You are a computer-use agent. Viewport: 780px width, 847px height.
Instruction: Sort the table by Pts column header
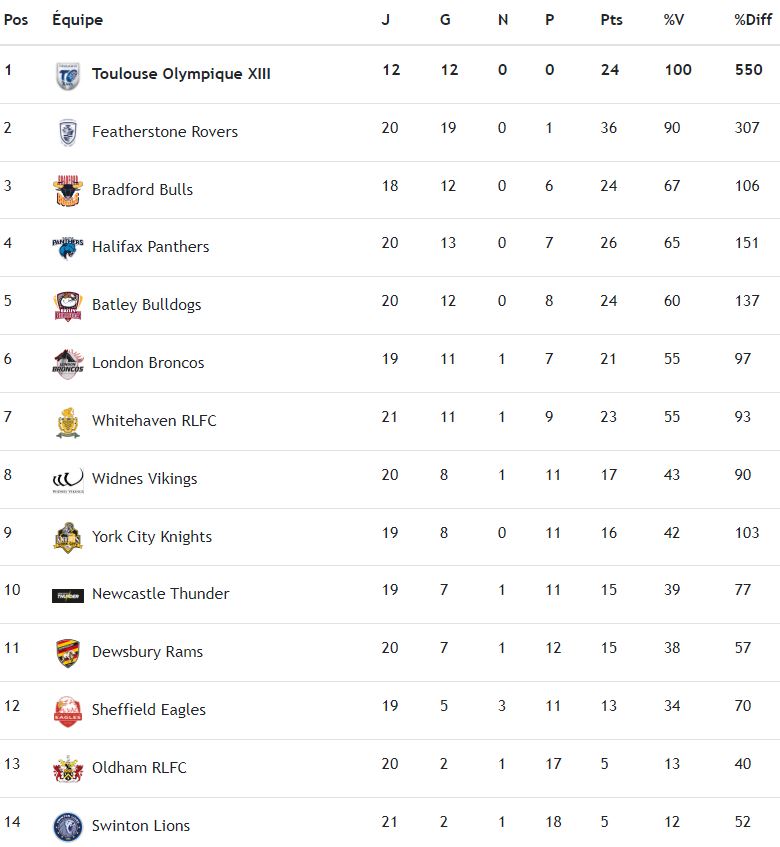click(x=611, y=20)
